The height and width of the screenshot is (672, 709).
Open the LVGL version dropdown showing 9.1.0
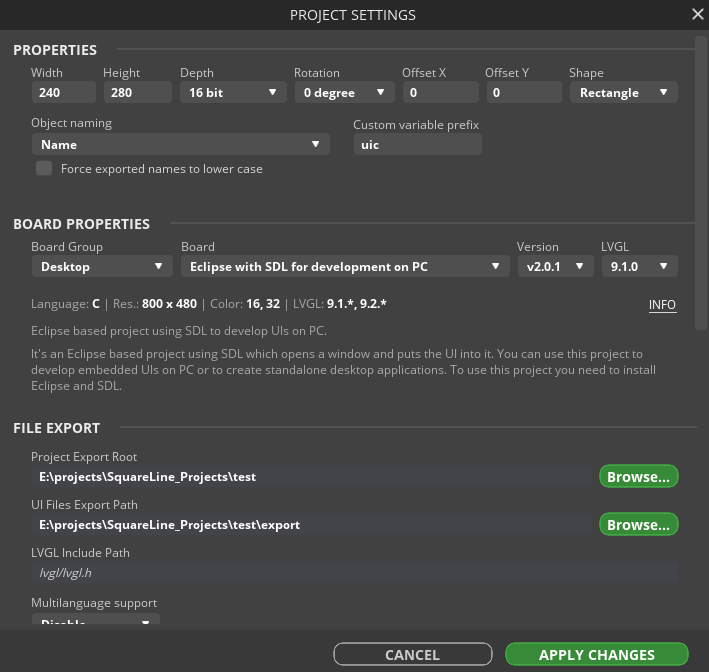[639, 267]
